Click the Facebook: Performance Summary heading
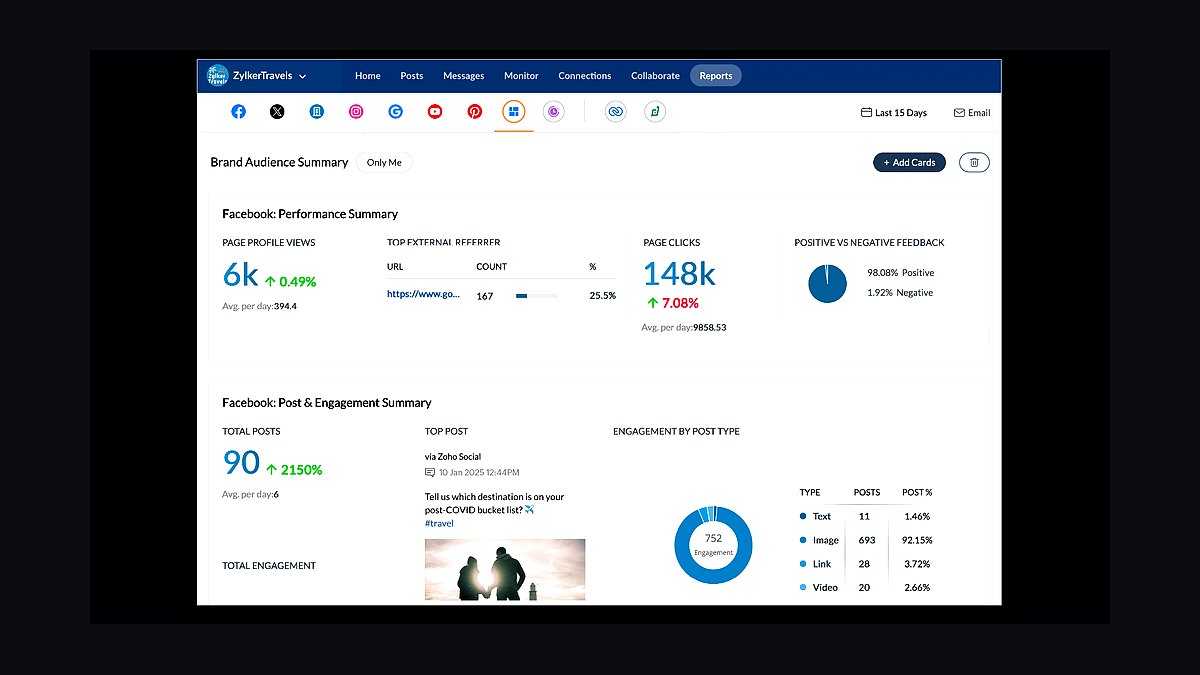This screenshot has height=675, width=1200. click(310, 214)
